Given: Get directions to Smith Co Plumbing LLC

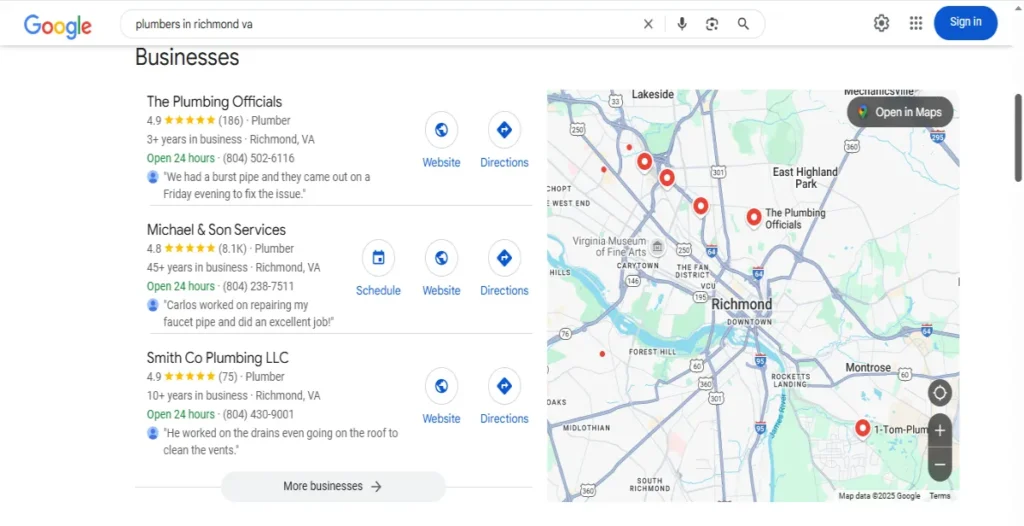Looking at the screenshot, I should coord(504,386).
